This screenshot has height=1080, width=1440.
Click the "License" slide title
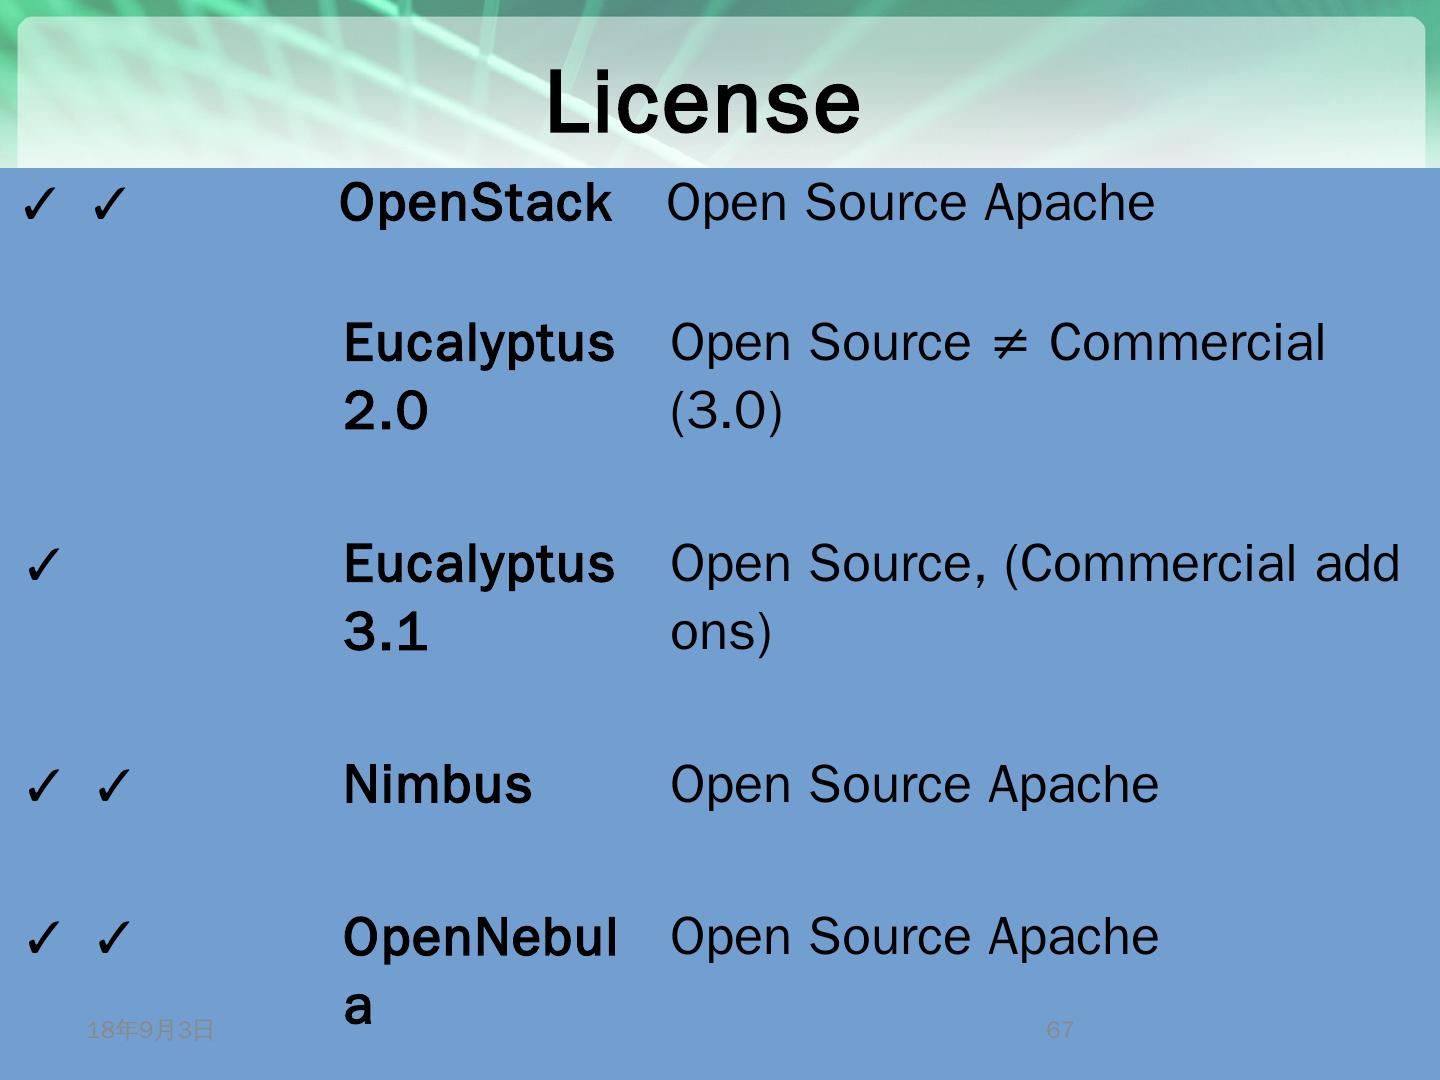point(702,102)
